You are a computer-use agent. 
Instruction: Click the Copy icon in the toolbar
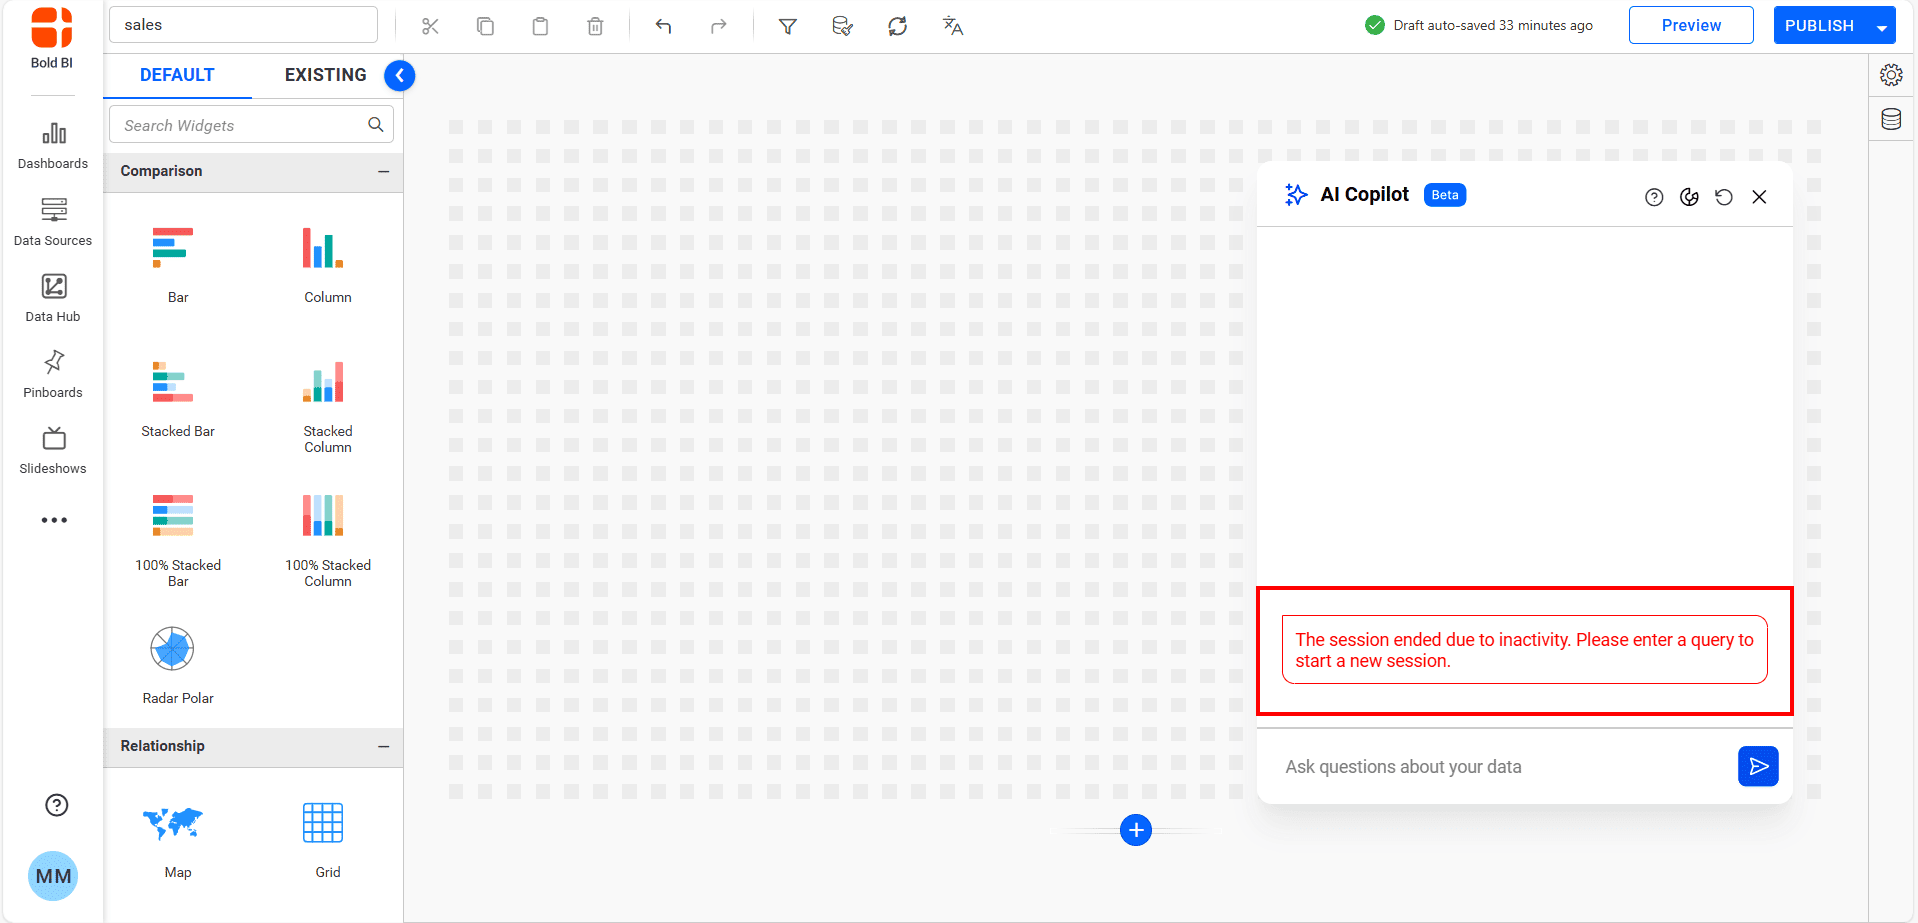pyautogui.click(x=485, y=26)
